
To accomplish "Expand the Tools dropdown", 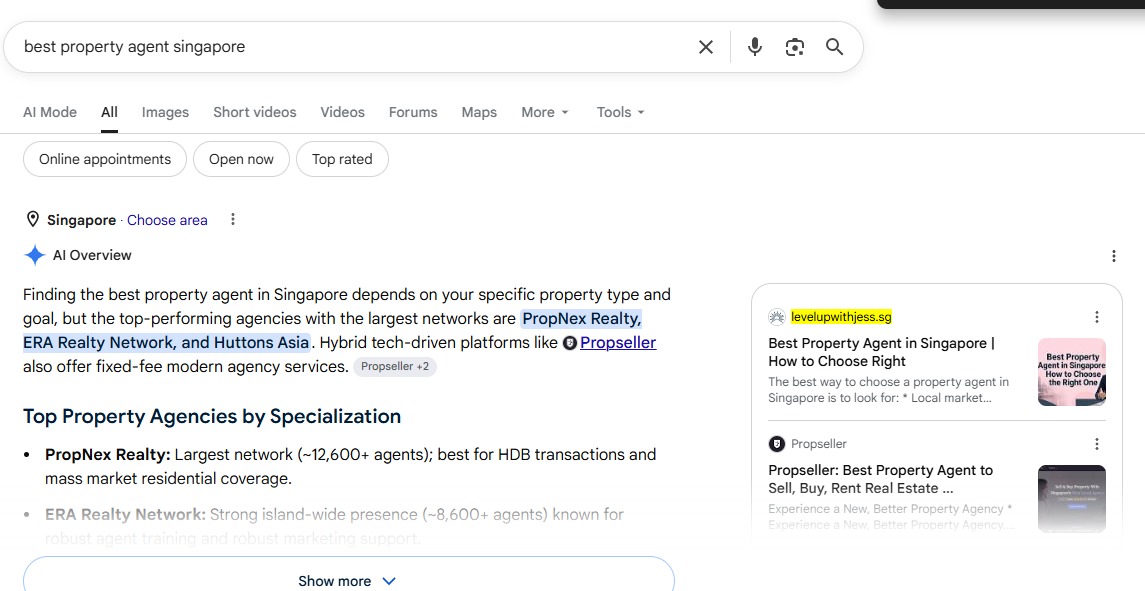I will click(620, 113).
